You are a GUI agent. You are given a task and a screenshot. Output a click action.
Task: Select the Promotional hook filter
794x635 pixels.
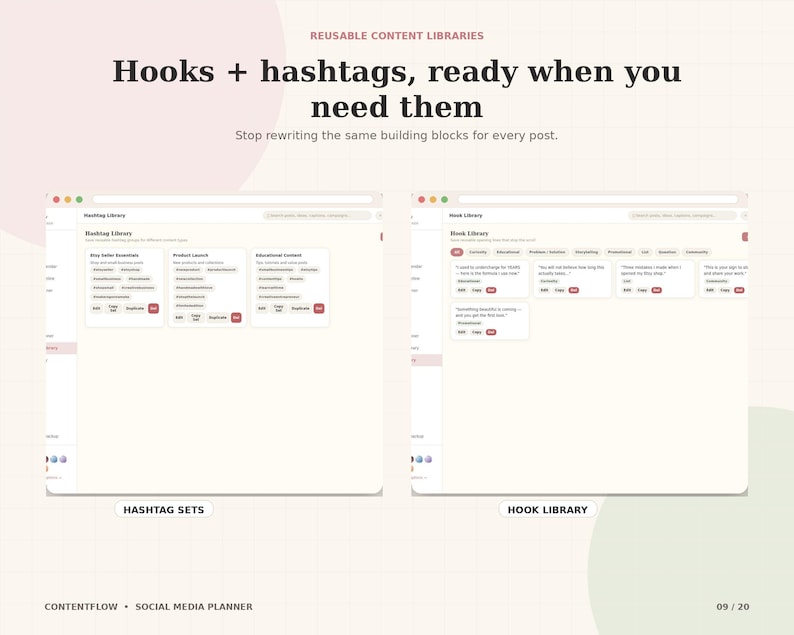pyautogui.click(x=620, y=252)
